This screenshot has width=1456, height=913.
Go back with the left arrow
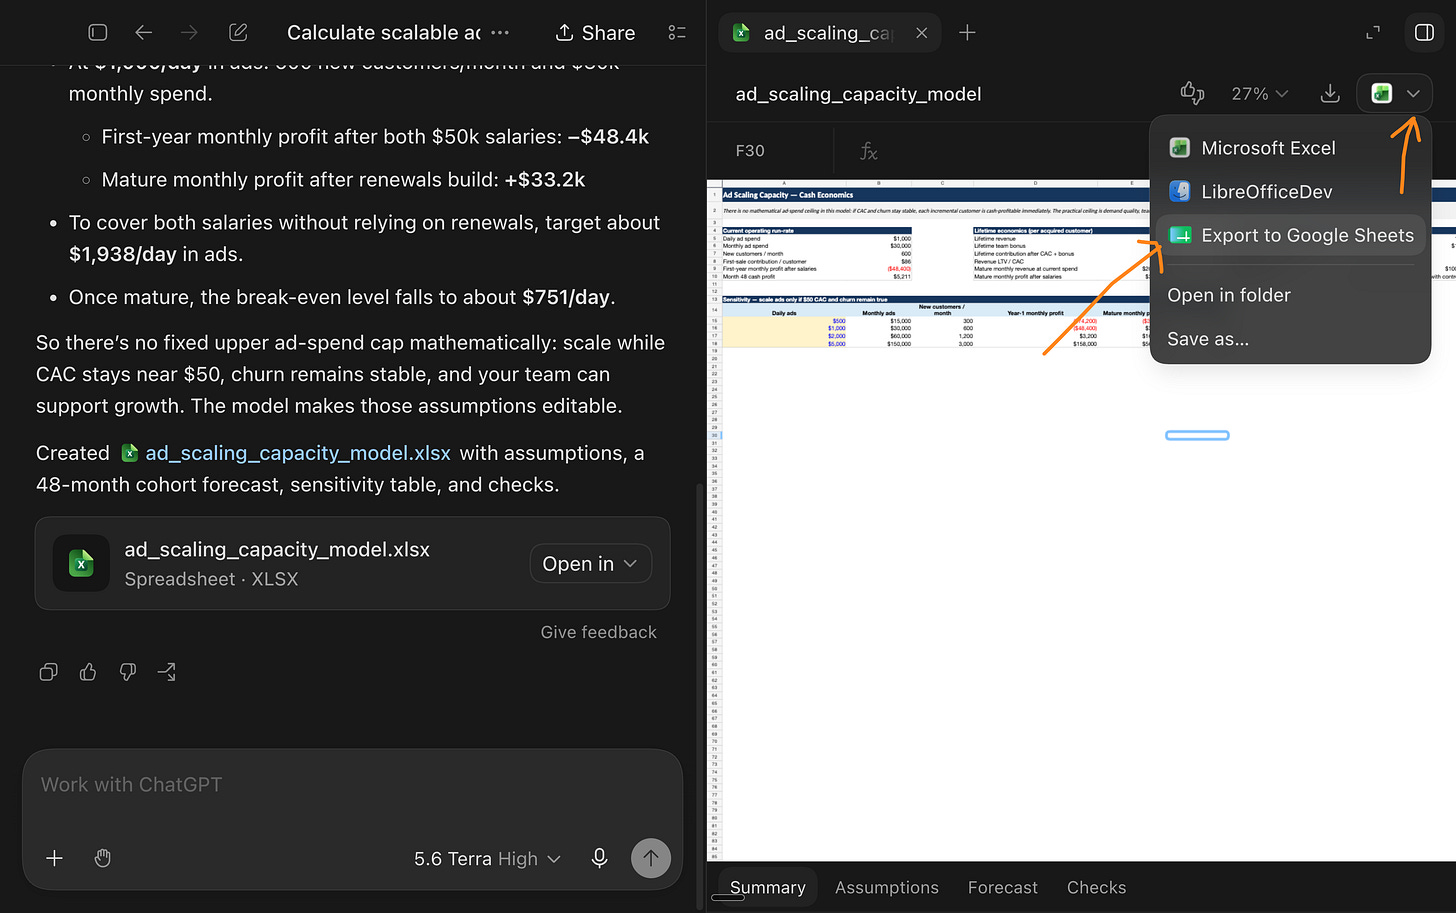tap(144, 32)
